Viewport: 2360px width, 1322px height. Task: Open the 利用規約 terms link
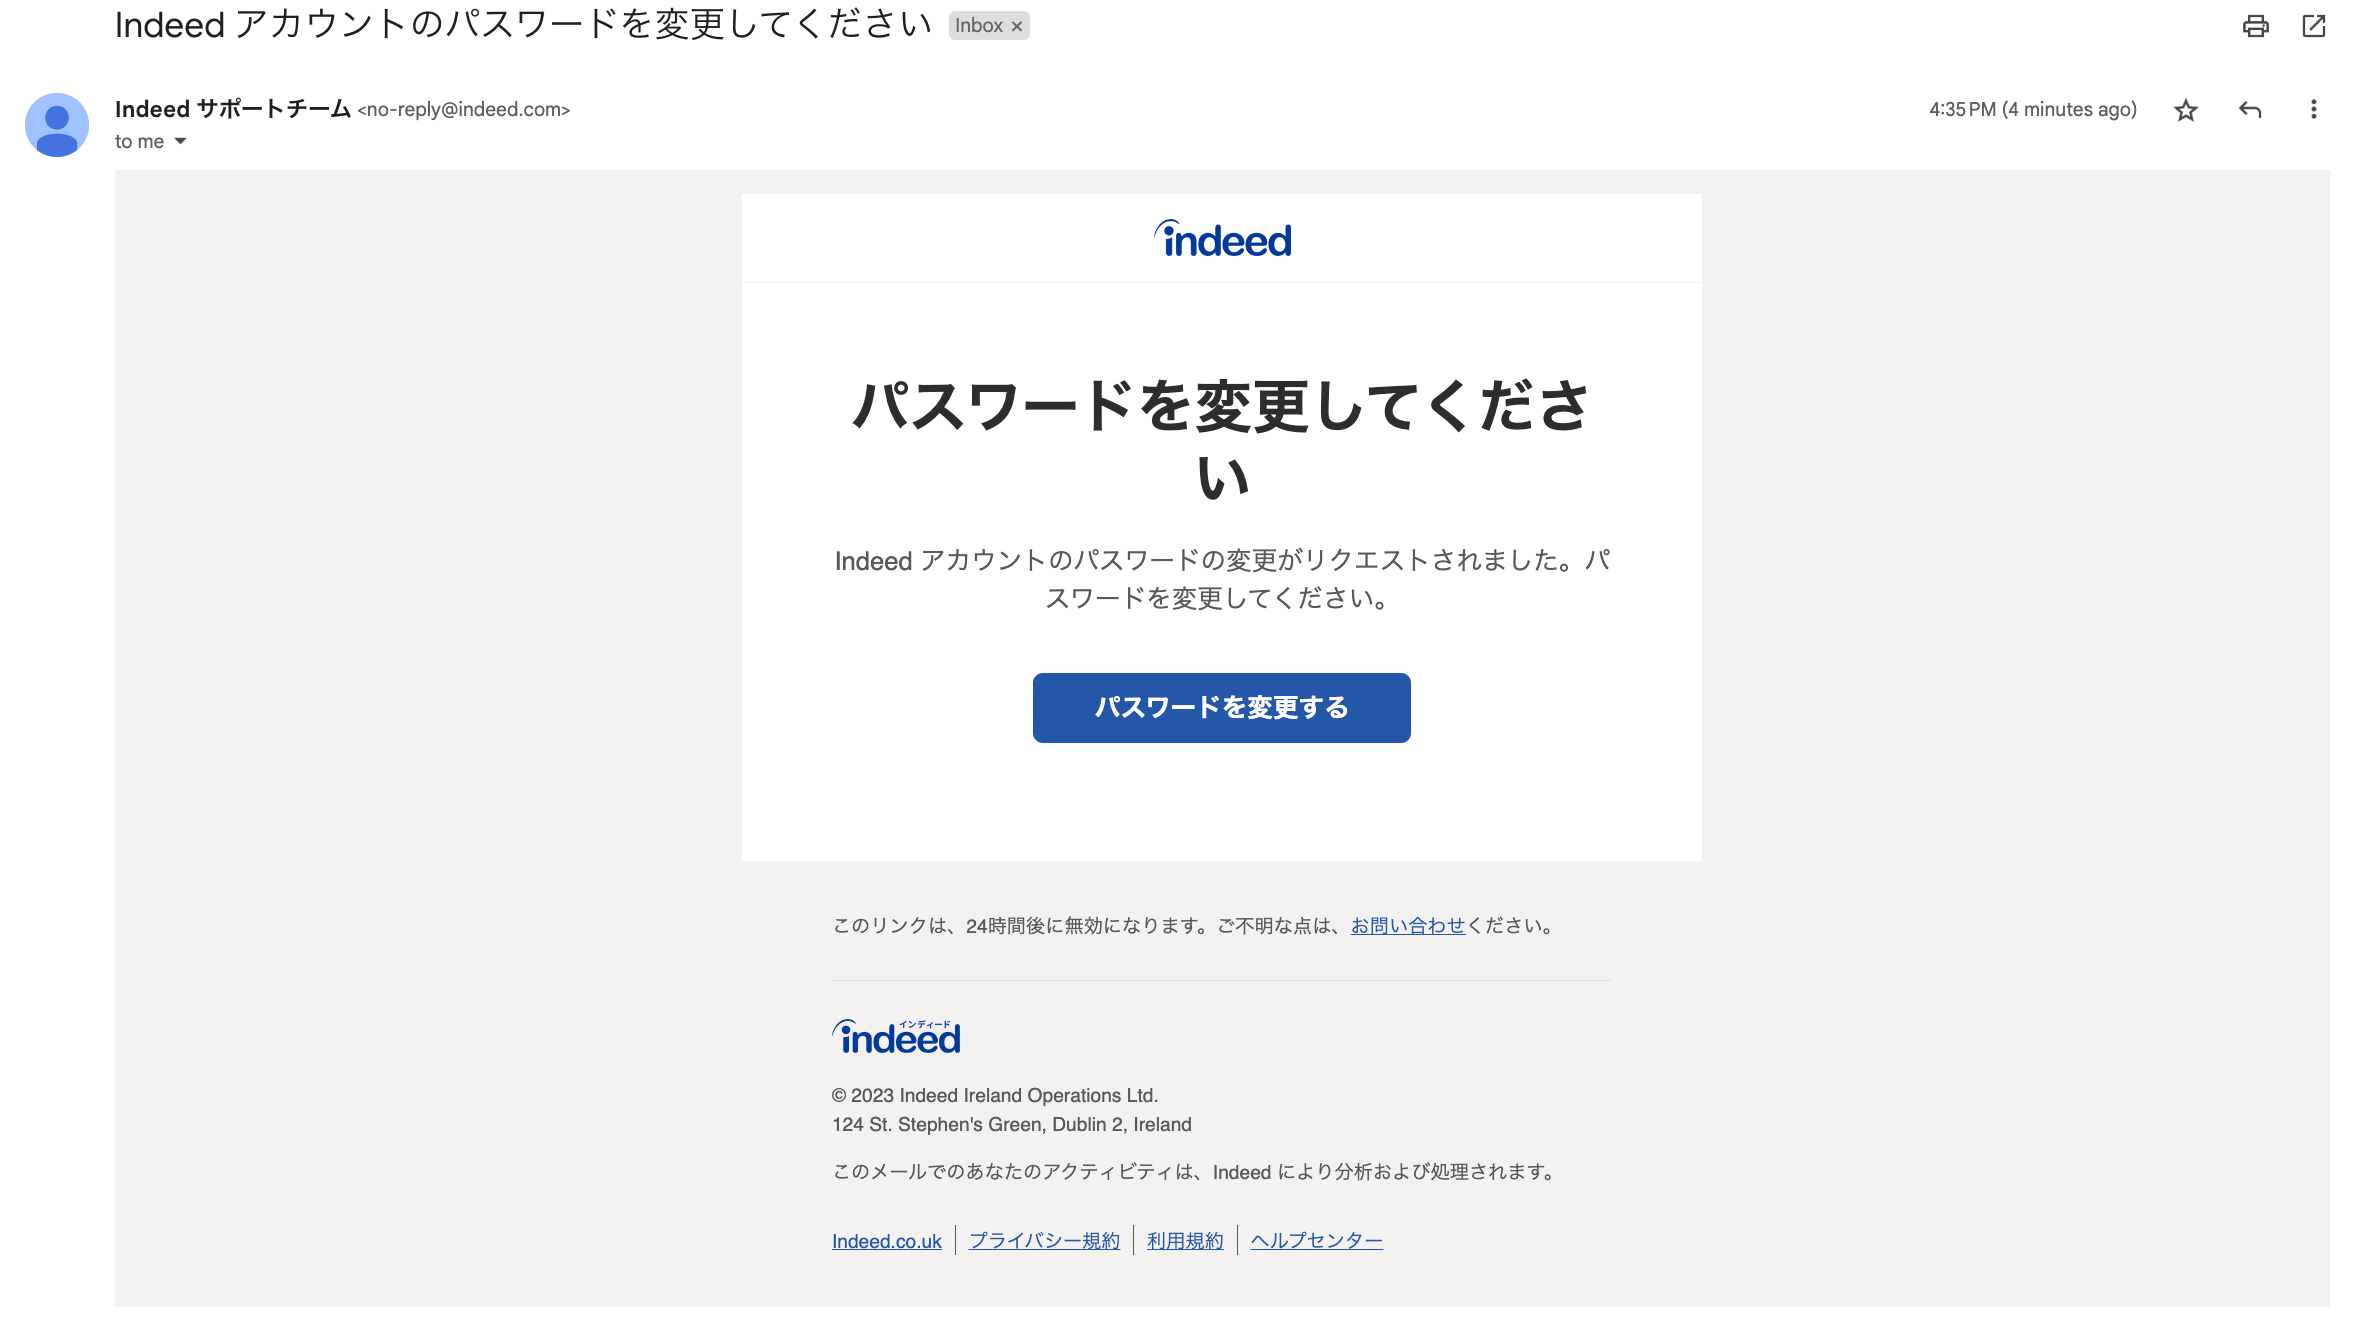coord(1185,1241)
